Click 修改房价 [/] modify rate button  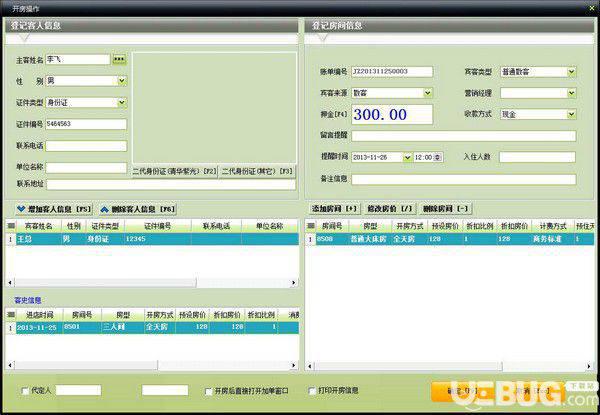(390, 208)
